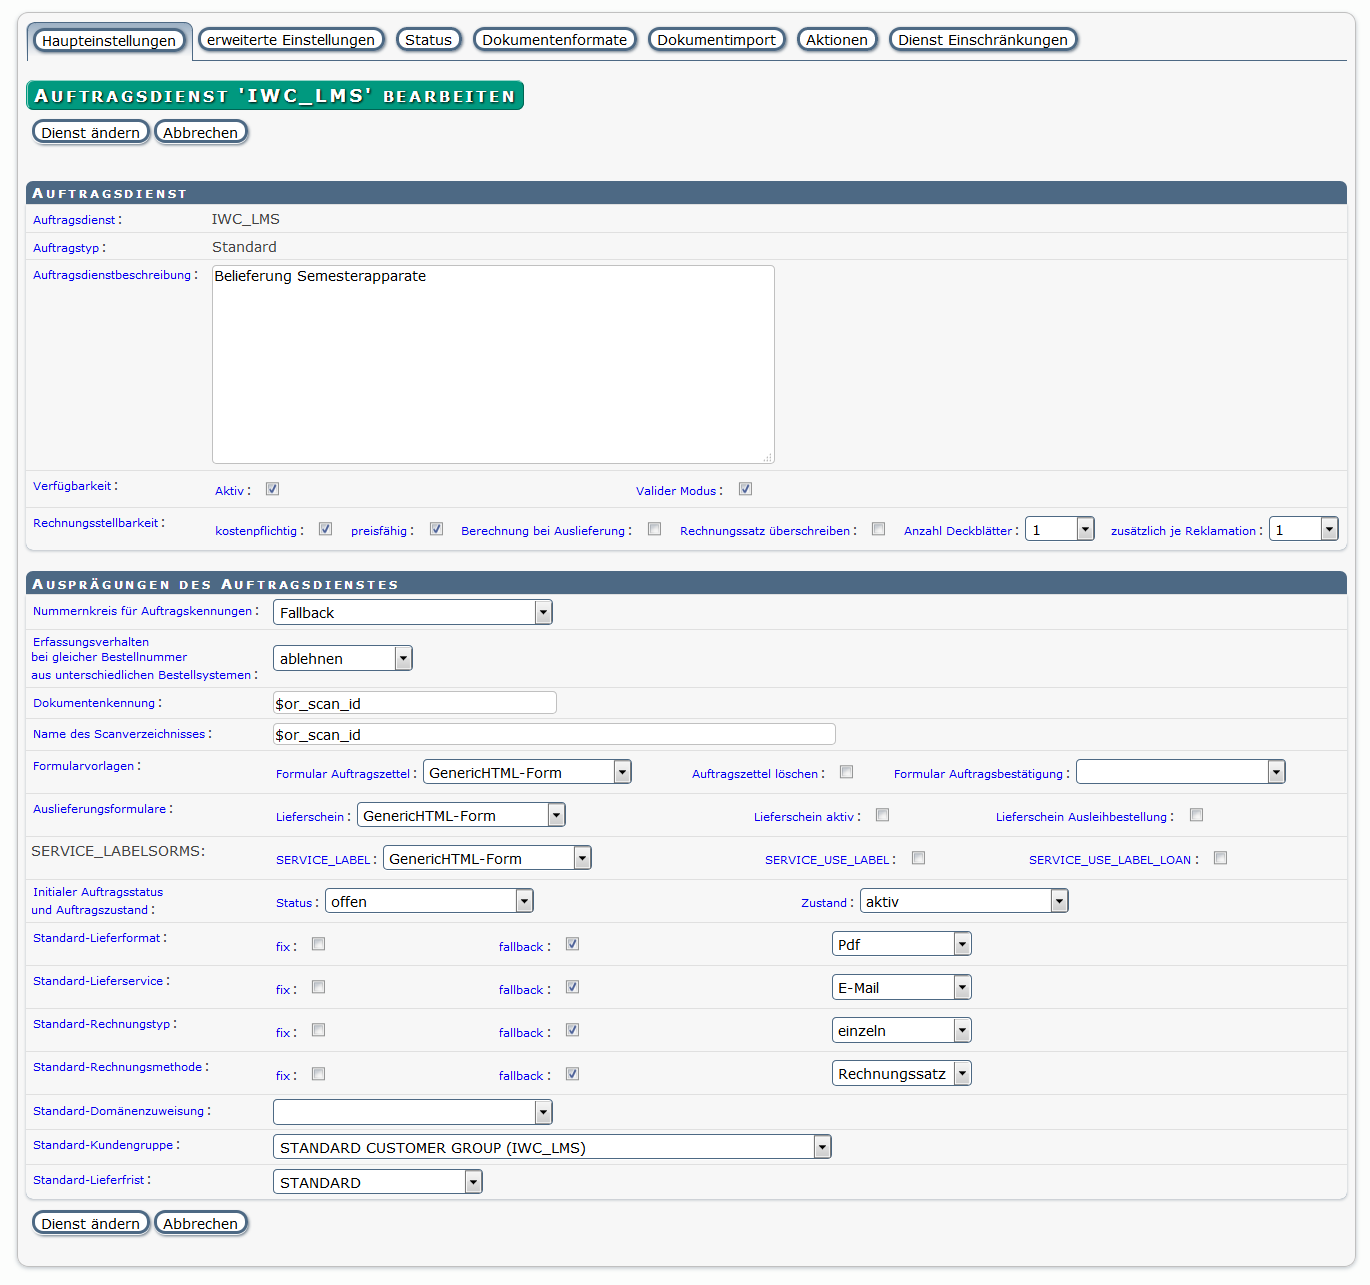The image size is (1370, 1285).
Task: Uncheck fallback for Standard-Rechnungsmethode
Action: pyautogui.click(x=572, y=1074)
